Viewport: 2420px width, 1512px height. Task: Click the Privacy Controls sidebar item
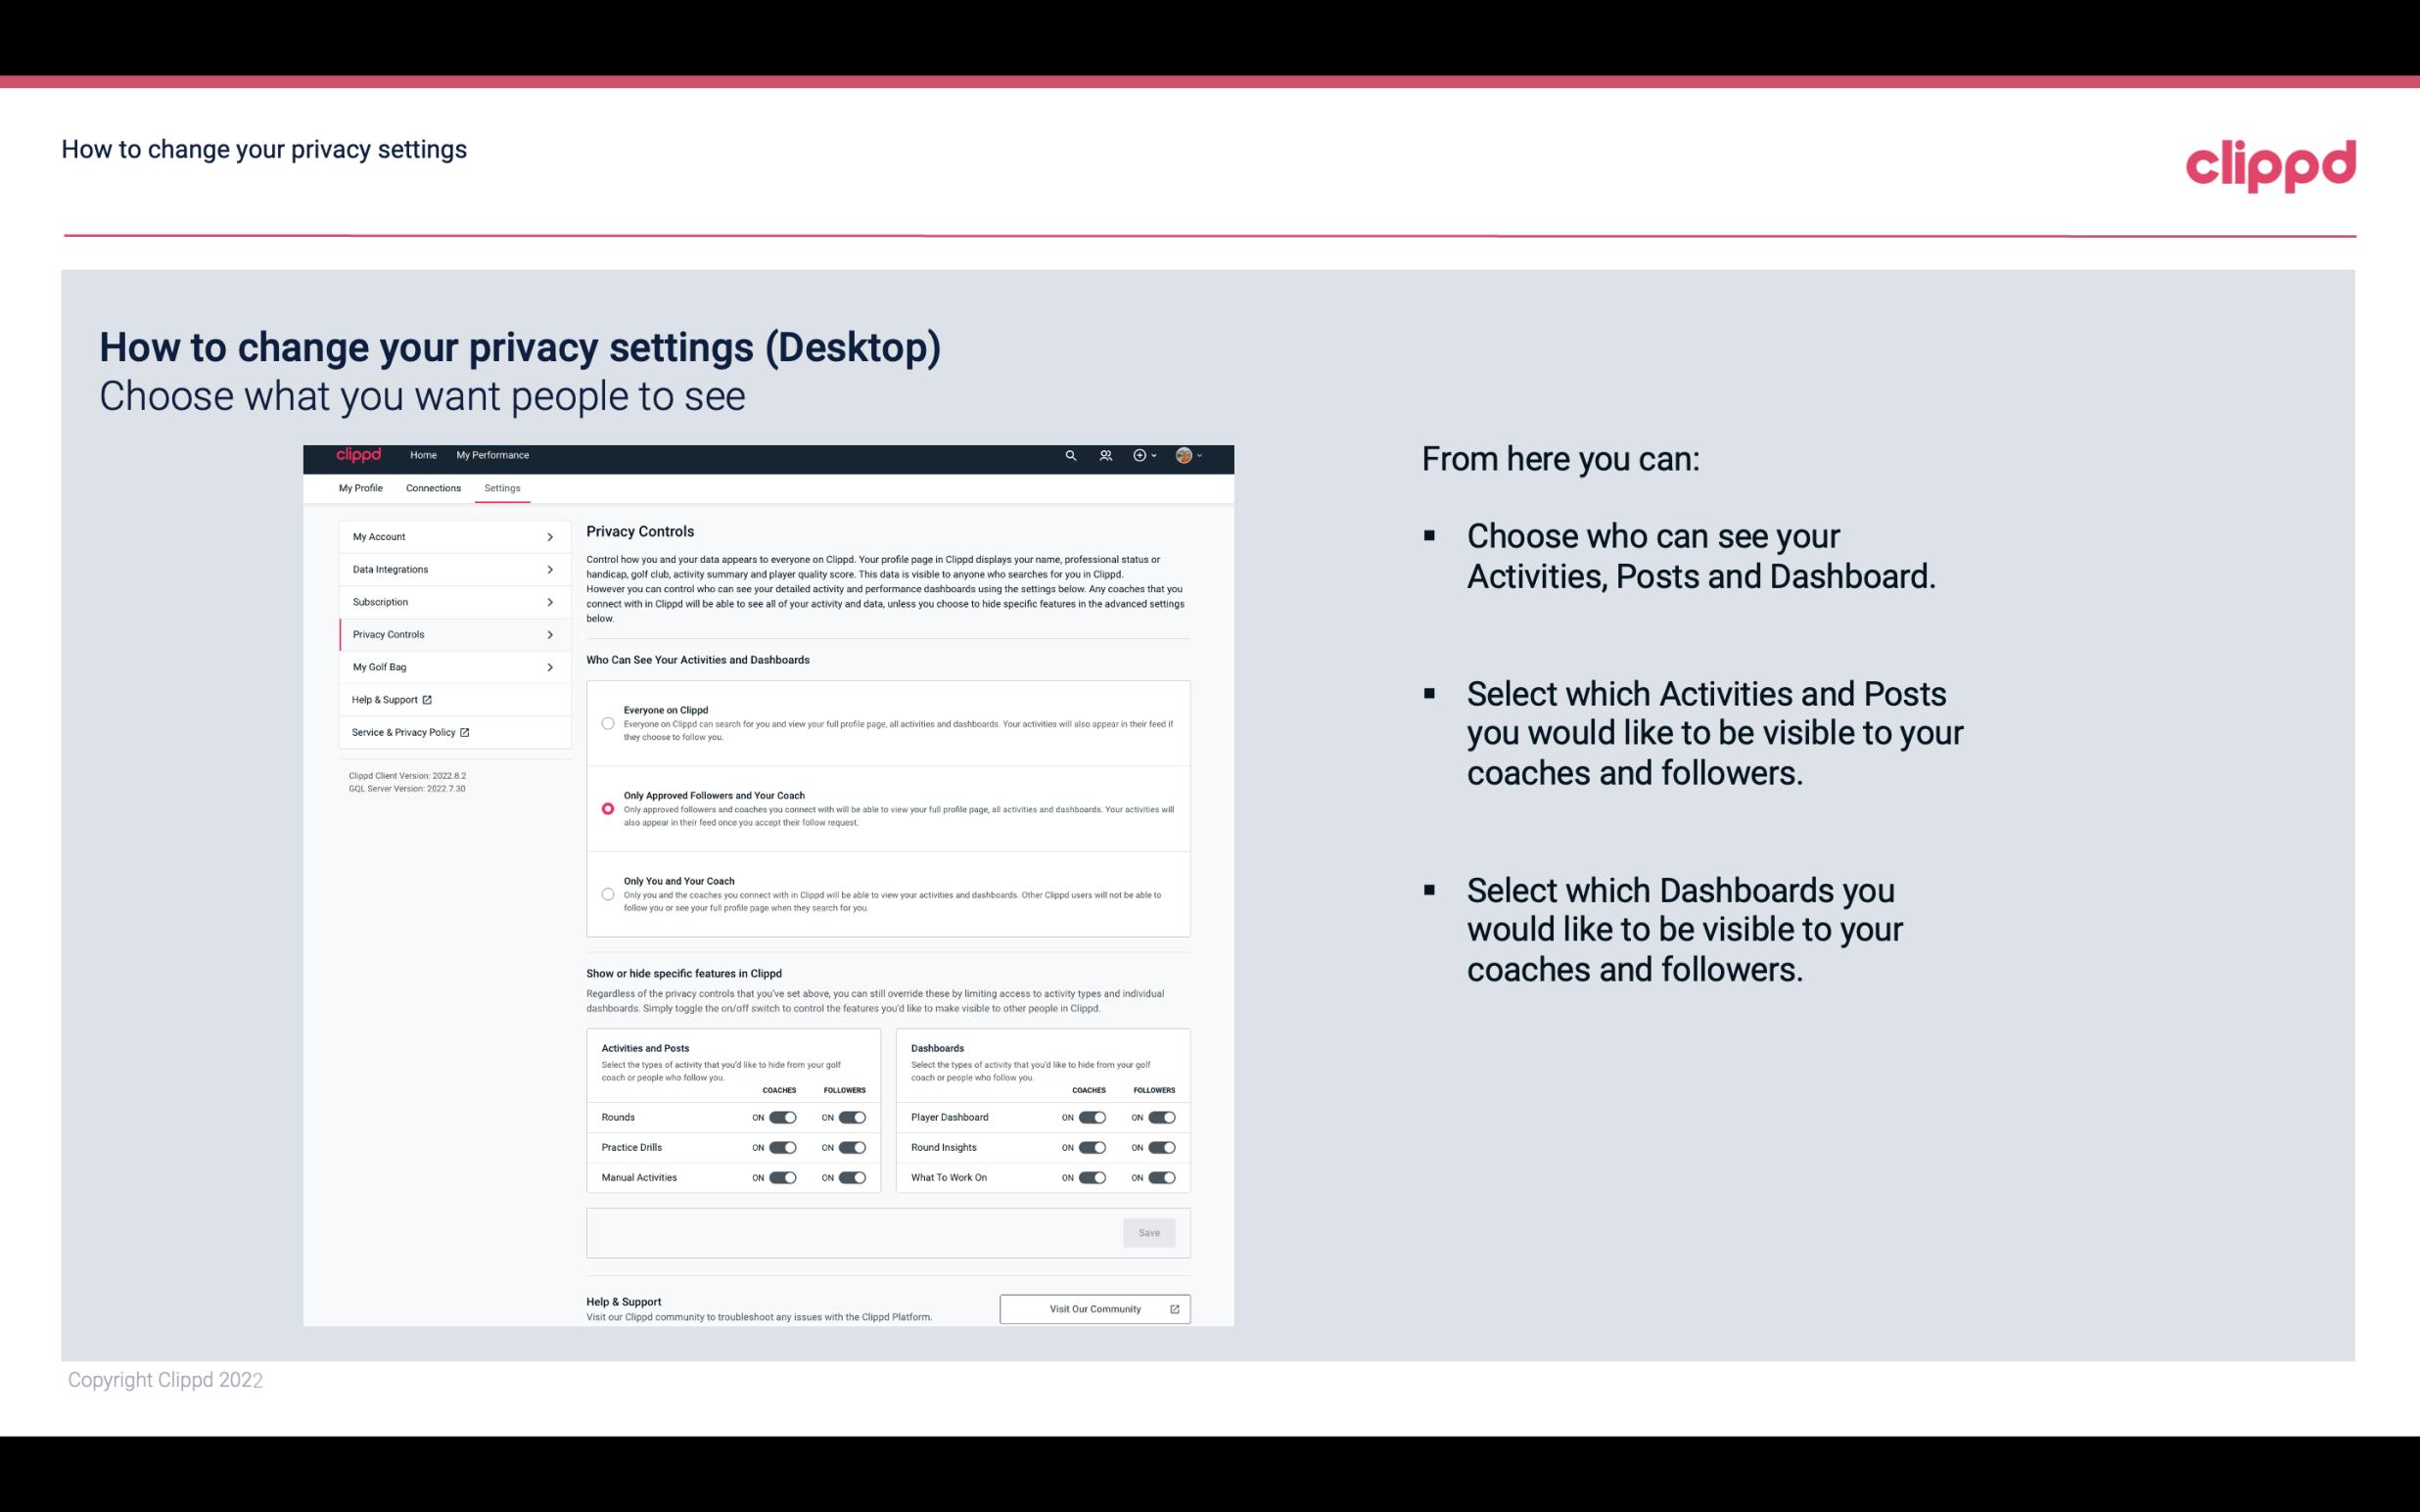point(444,632)
